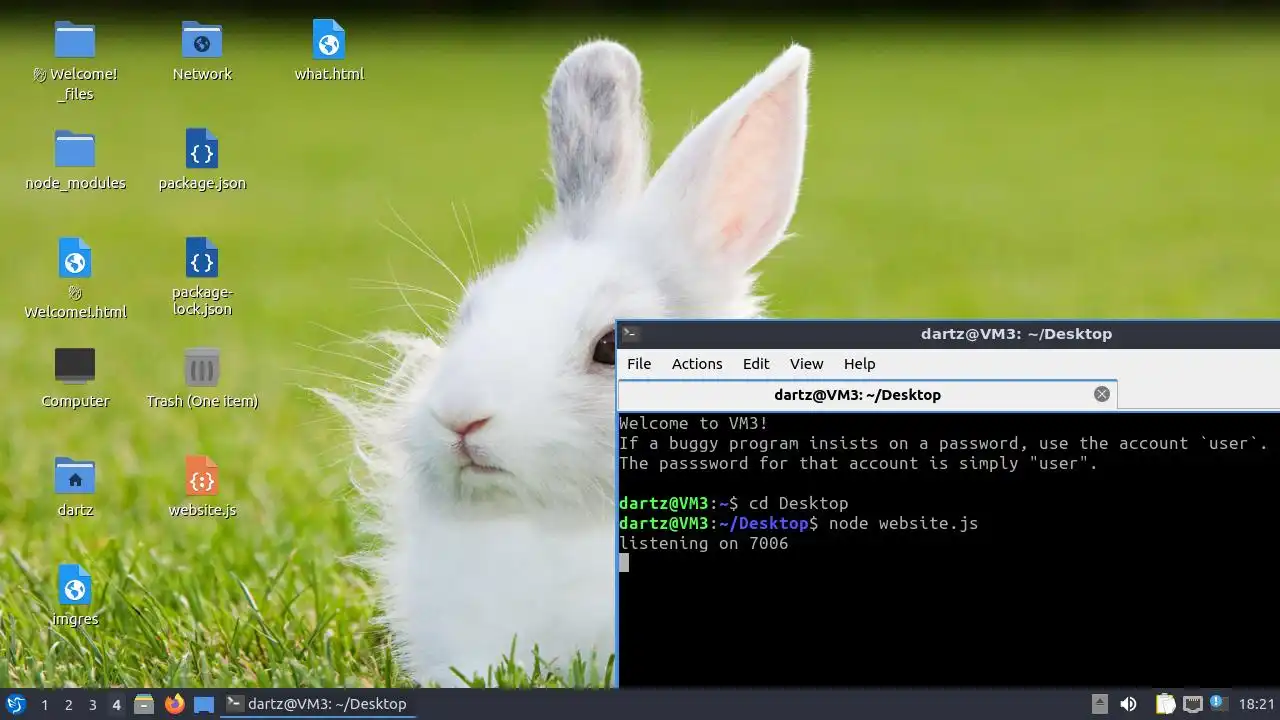Click the removable media eject tray icon
Screen dimensions: 1280x720
coord(1099,704)
